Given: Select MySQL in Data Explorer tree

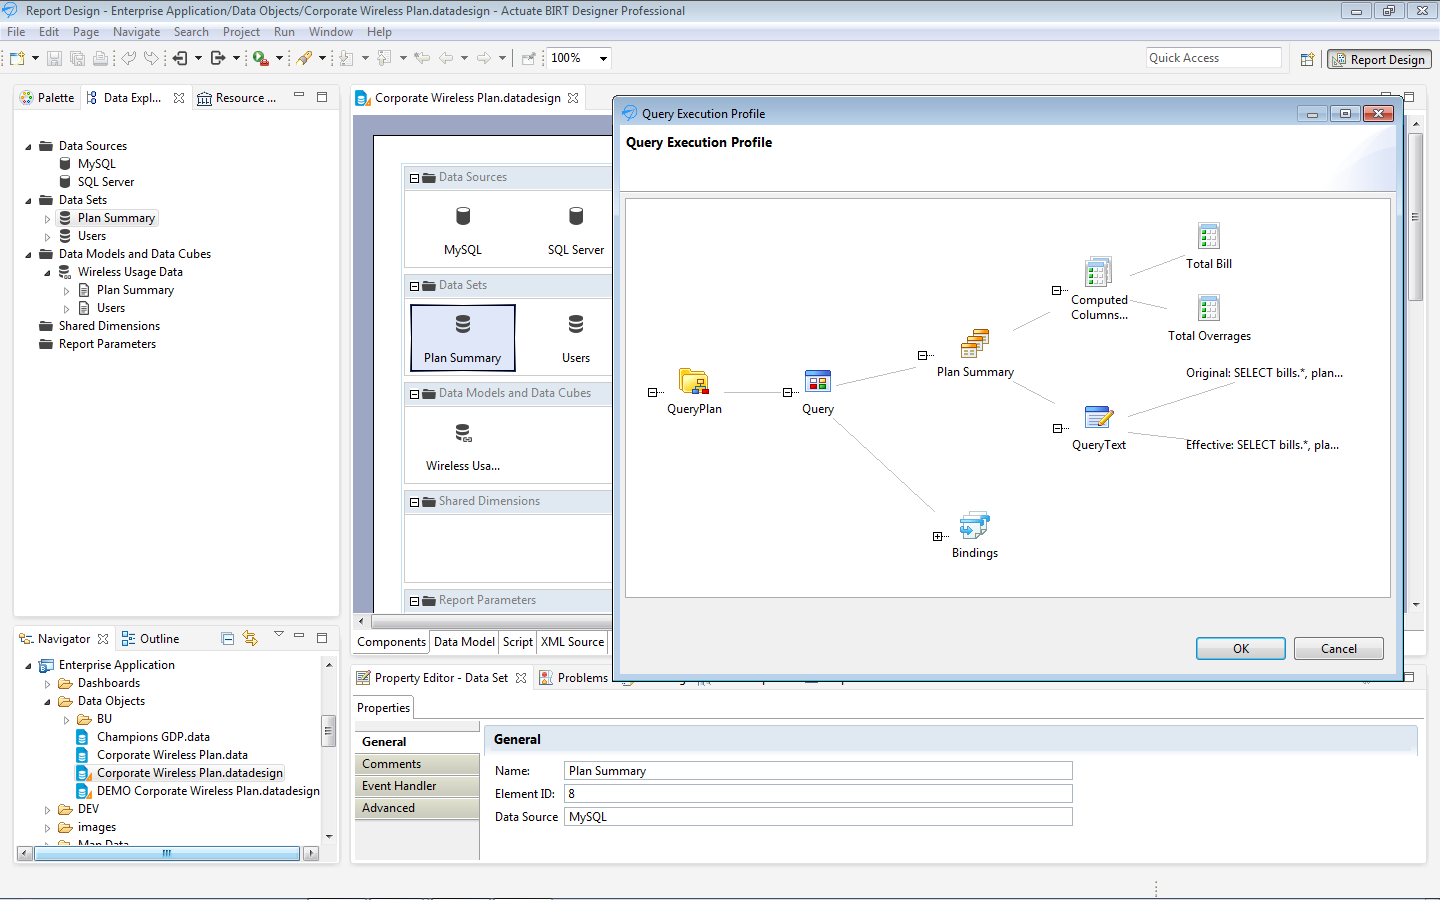Looking at the screenshot, I should (96, 164).
